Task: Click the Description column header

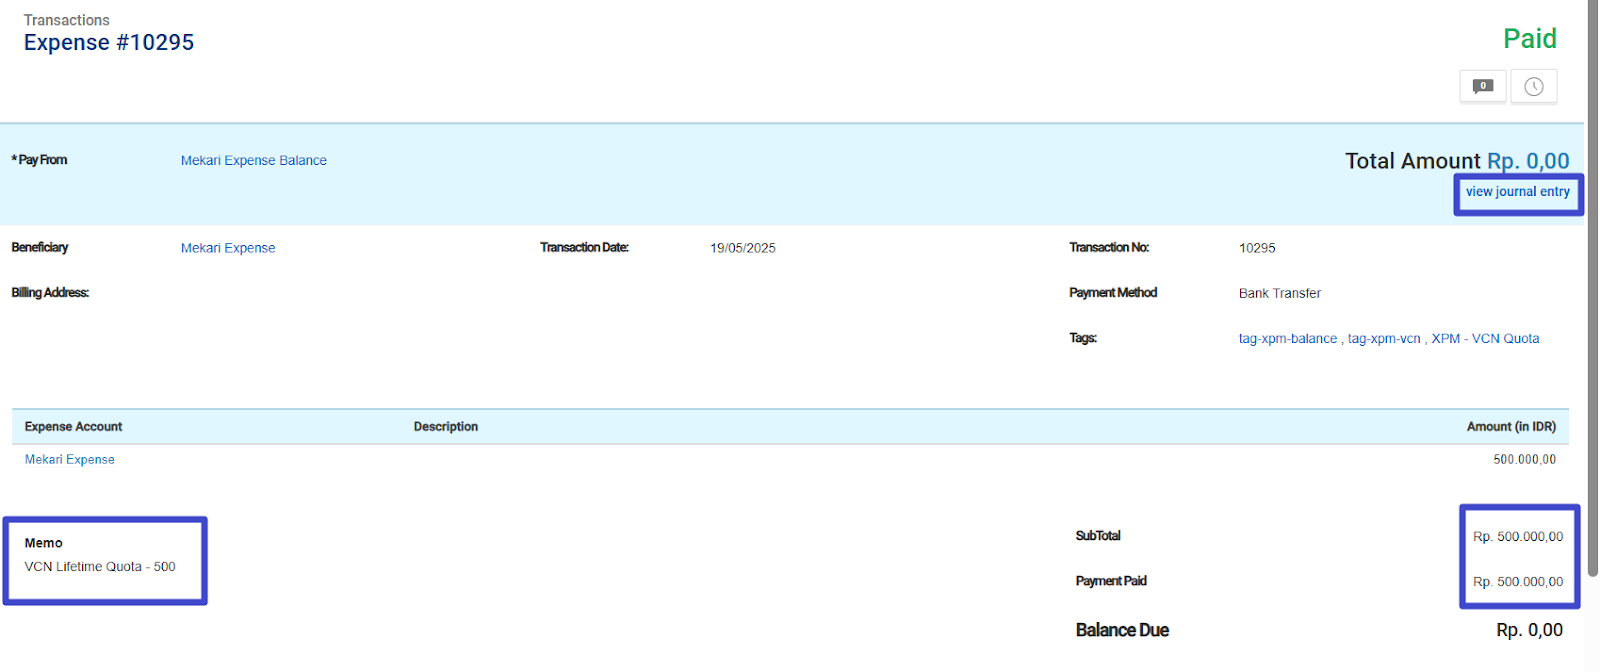Action: pos(446,427)
